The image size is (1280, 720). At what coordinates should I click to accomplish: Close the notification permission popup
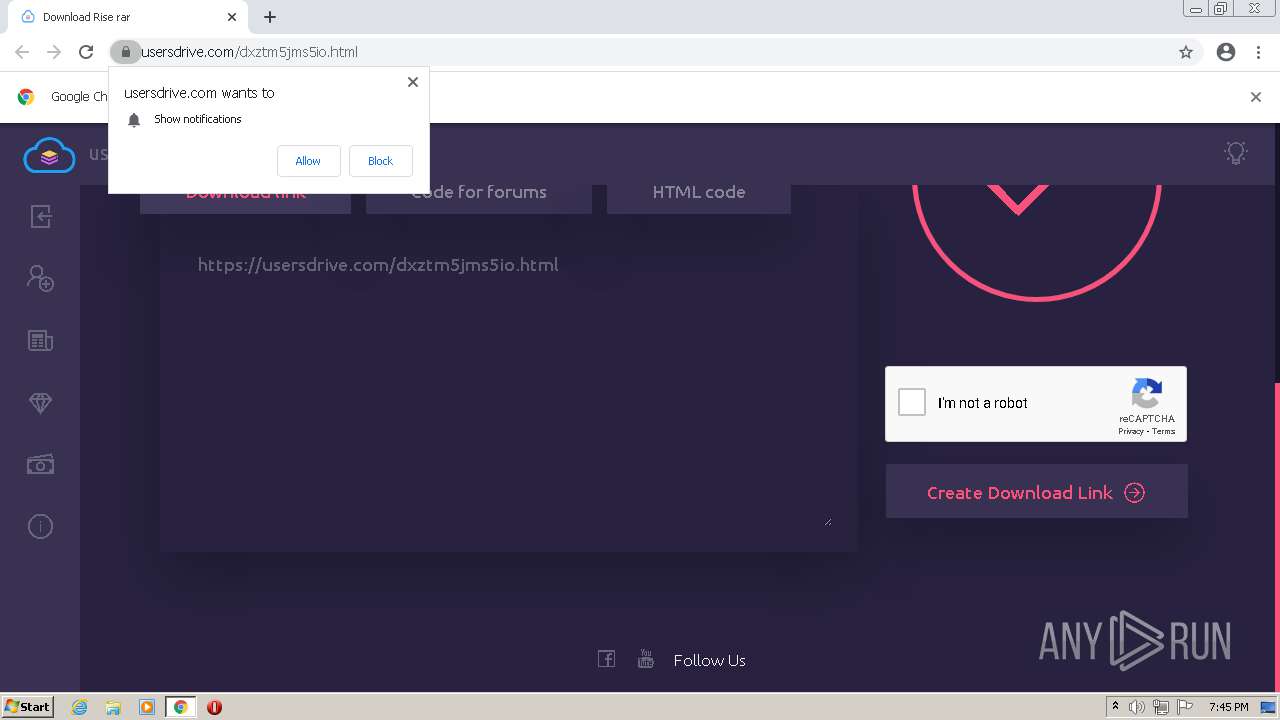click(413, 82)
